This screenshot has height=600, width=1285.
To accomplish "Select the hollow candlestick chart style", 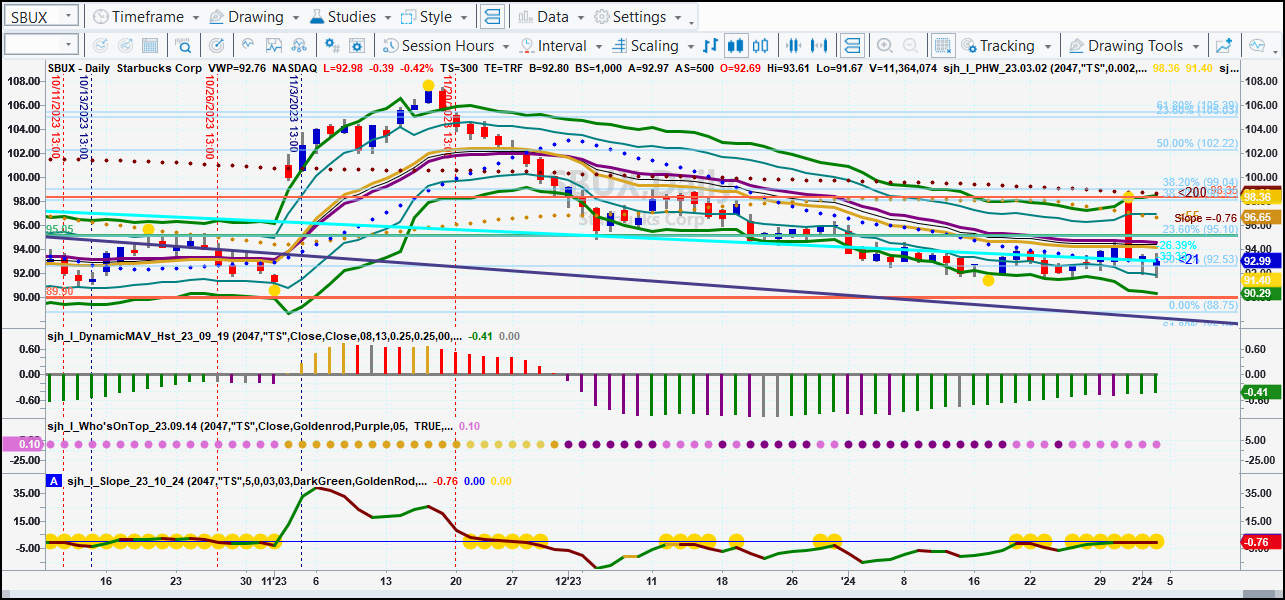I will (761, 46).
